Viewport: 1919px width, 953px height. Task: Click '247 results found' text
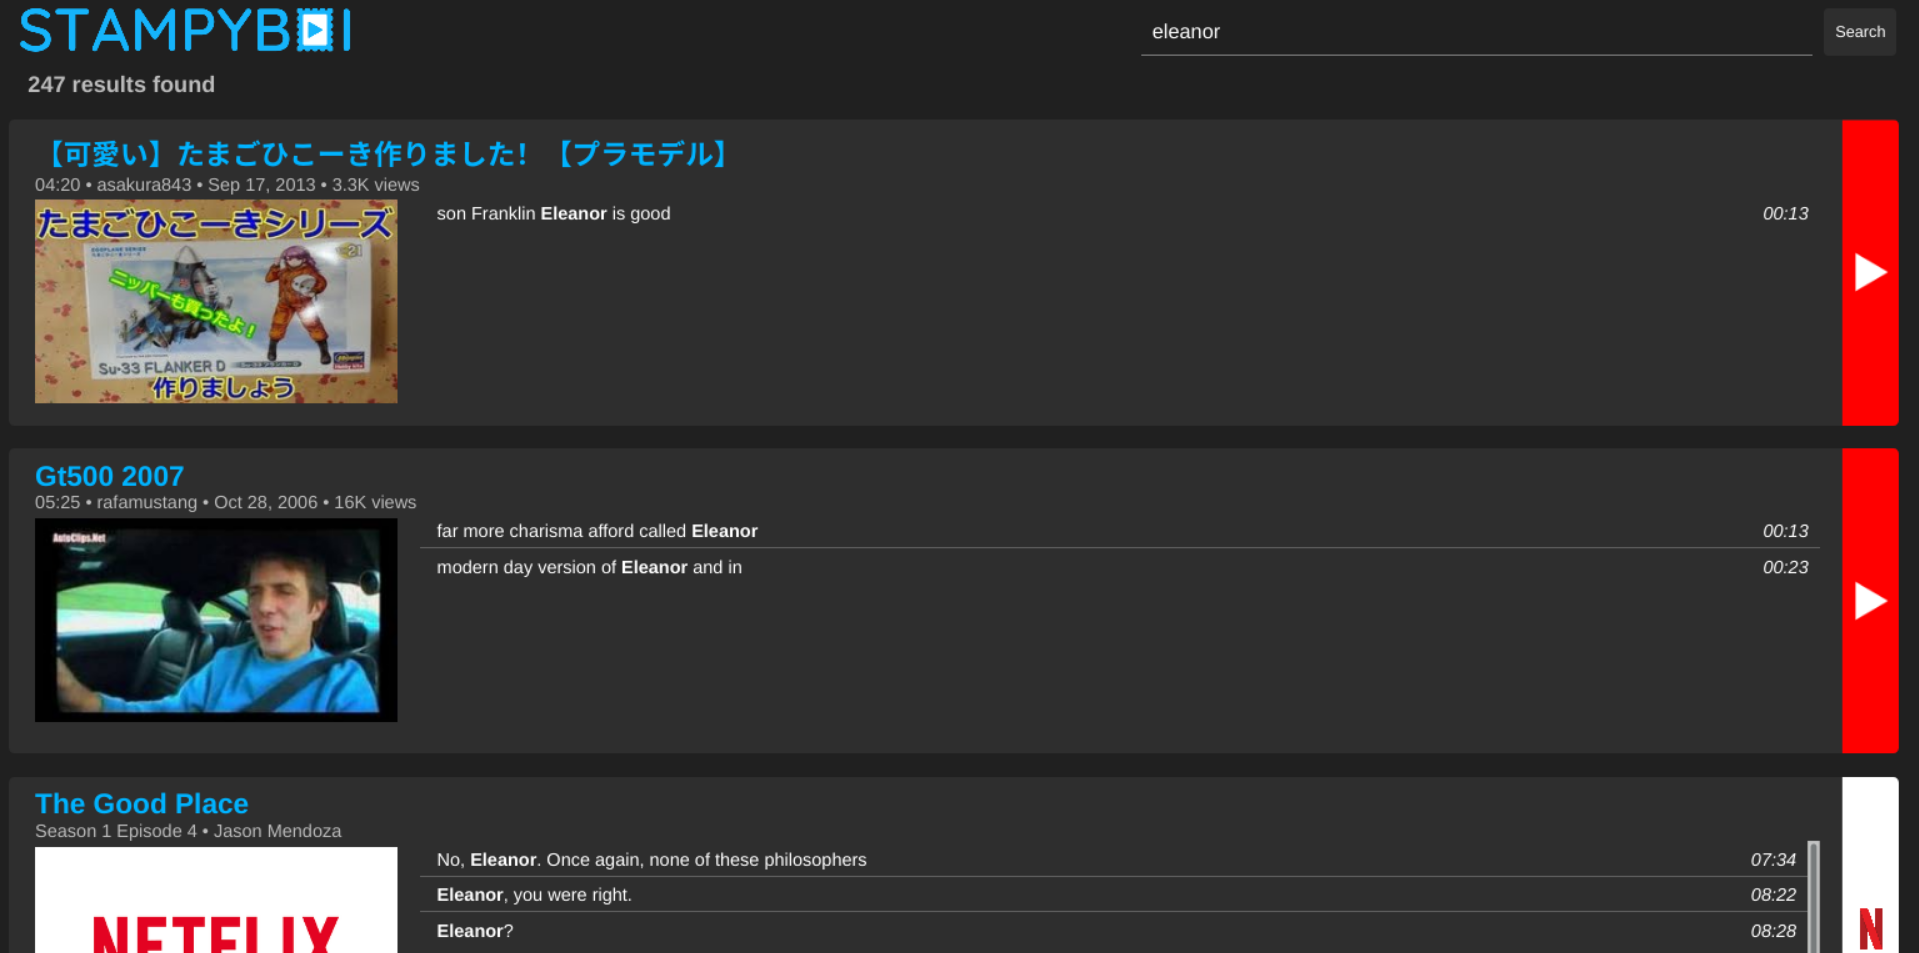121,85
